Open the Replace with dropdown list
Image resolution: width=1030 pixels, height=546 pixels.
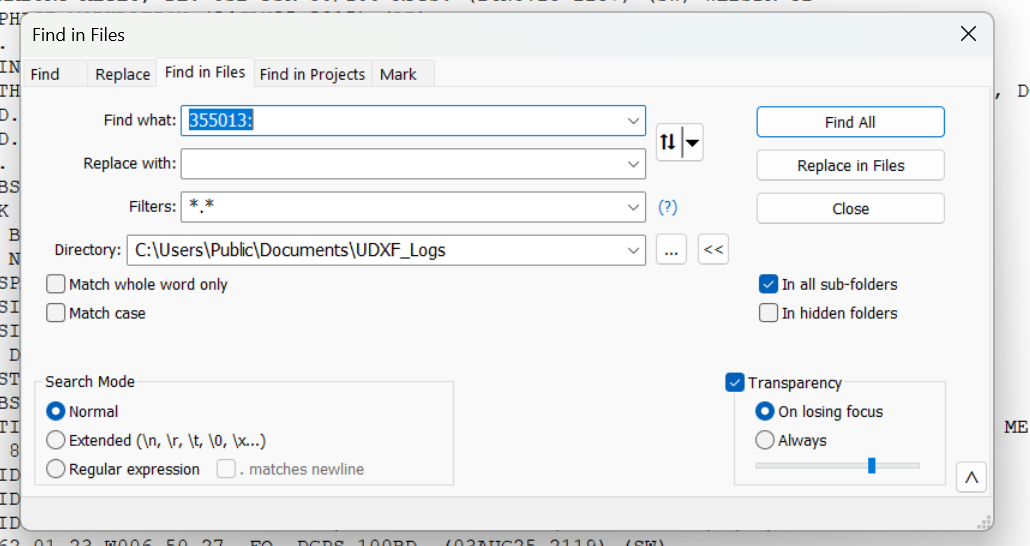coord(633,164)
